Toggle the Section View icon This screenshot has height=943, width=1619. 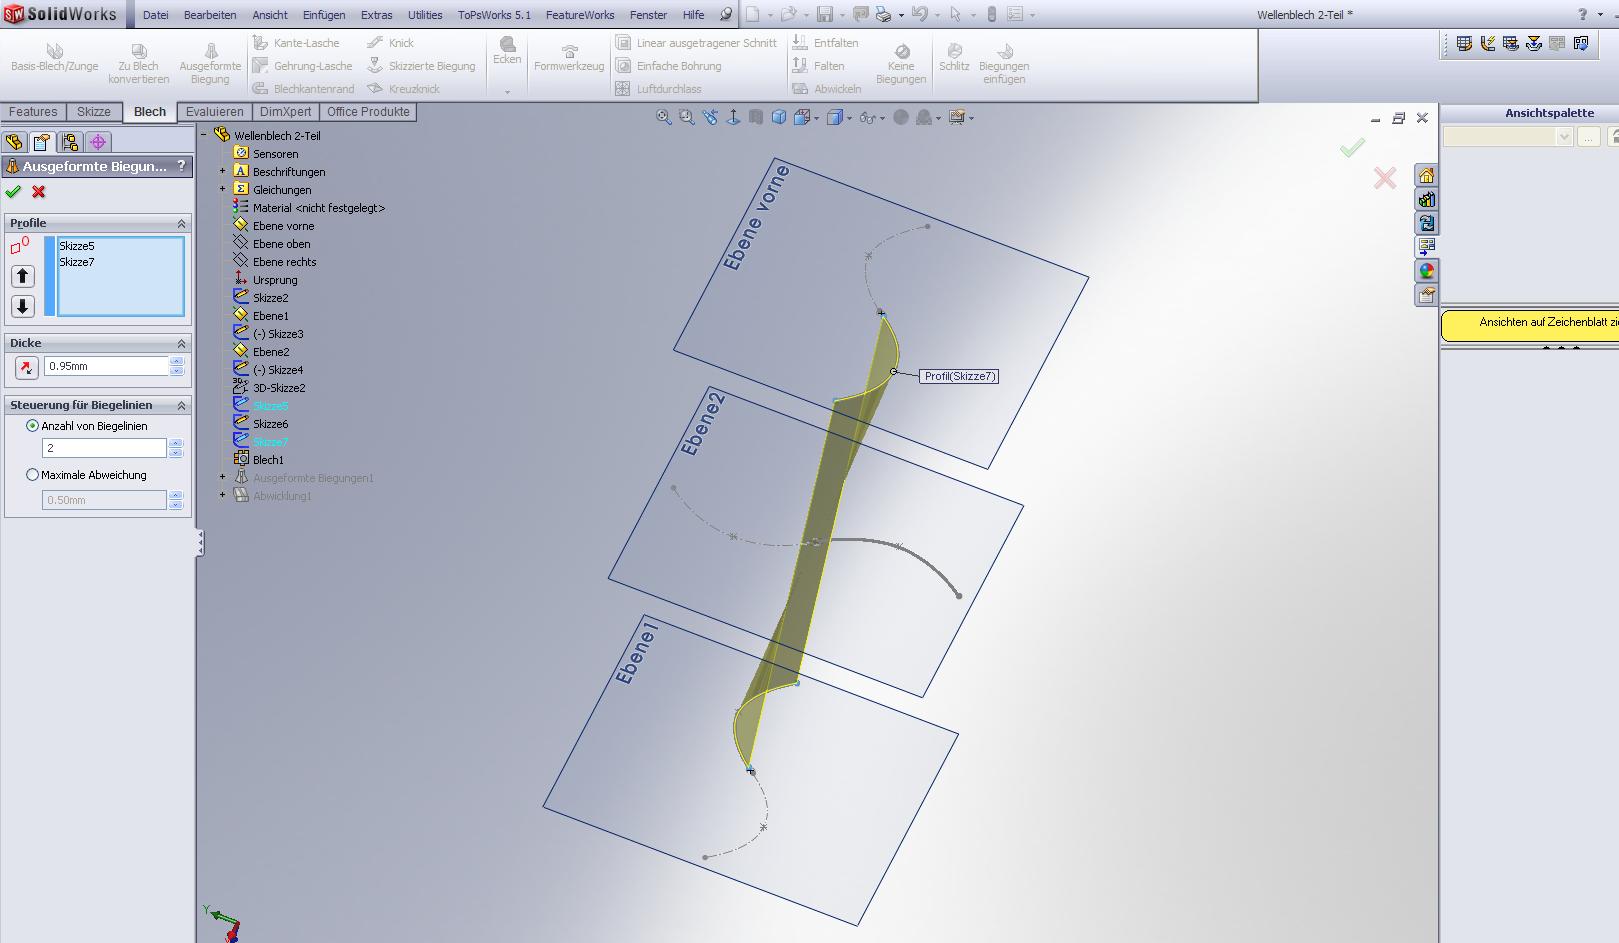tap(756, 118)
